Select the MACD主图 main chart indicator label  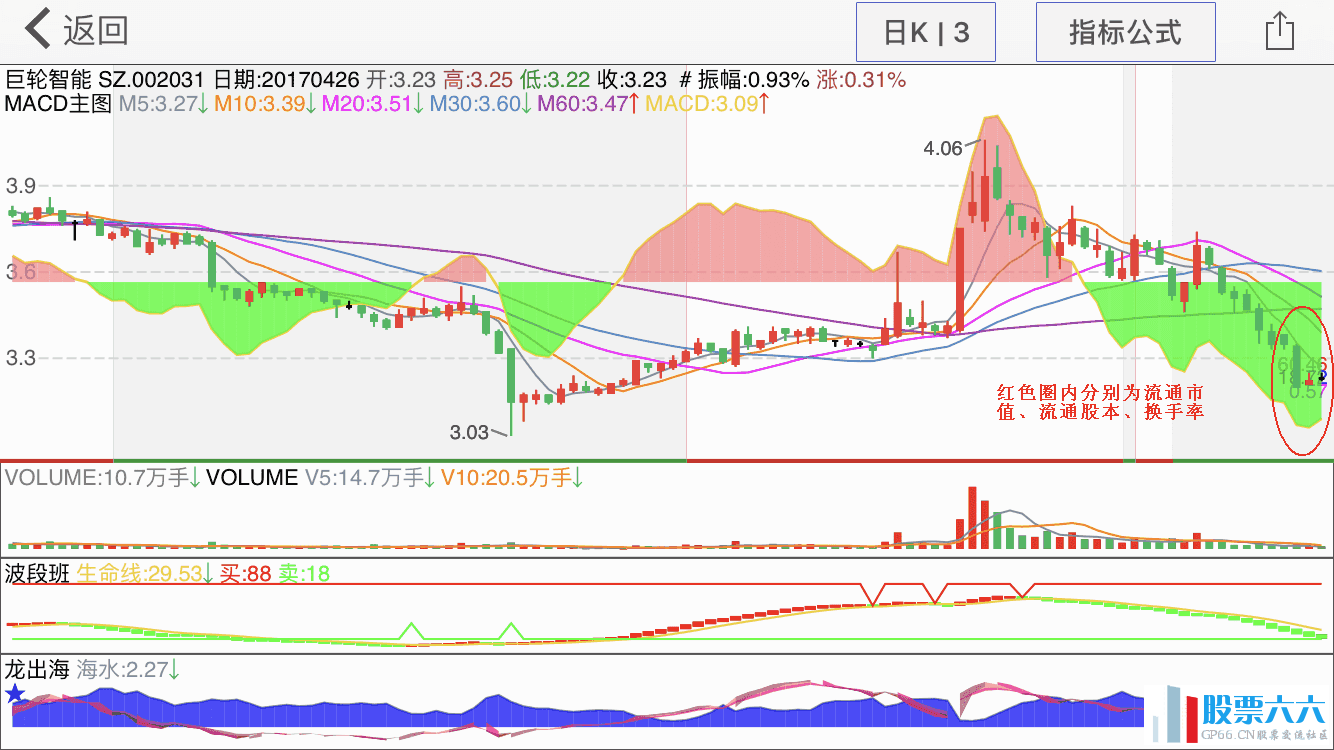point(59,104)
